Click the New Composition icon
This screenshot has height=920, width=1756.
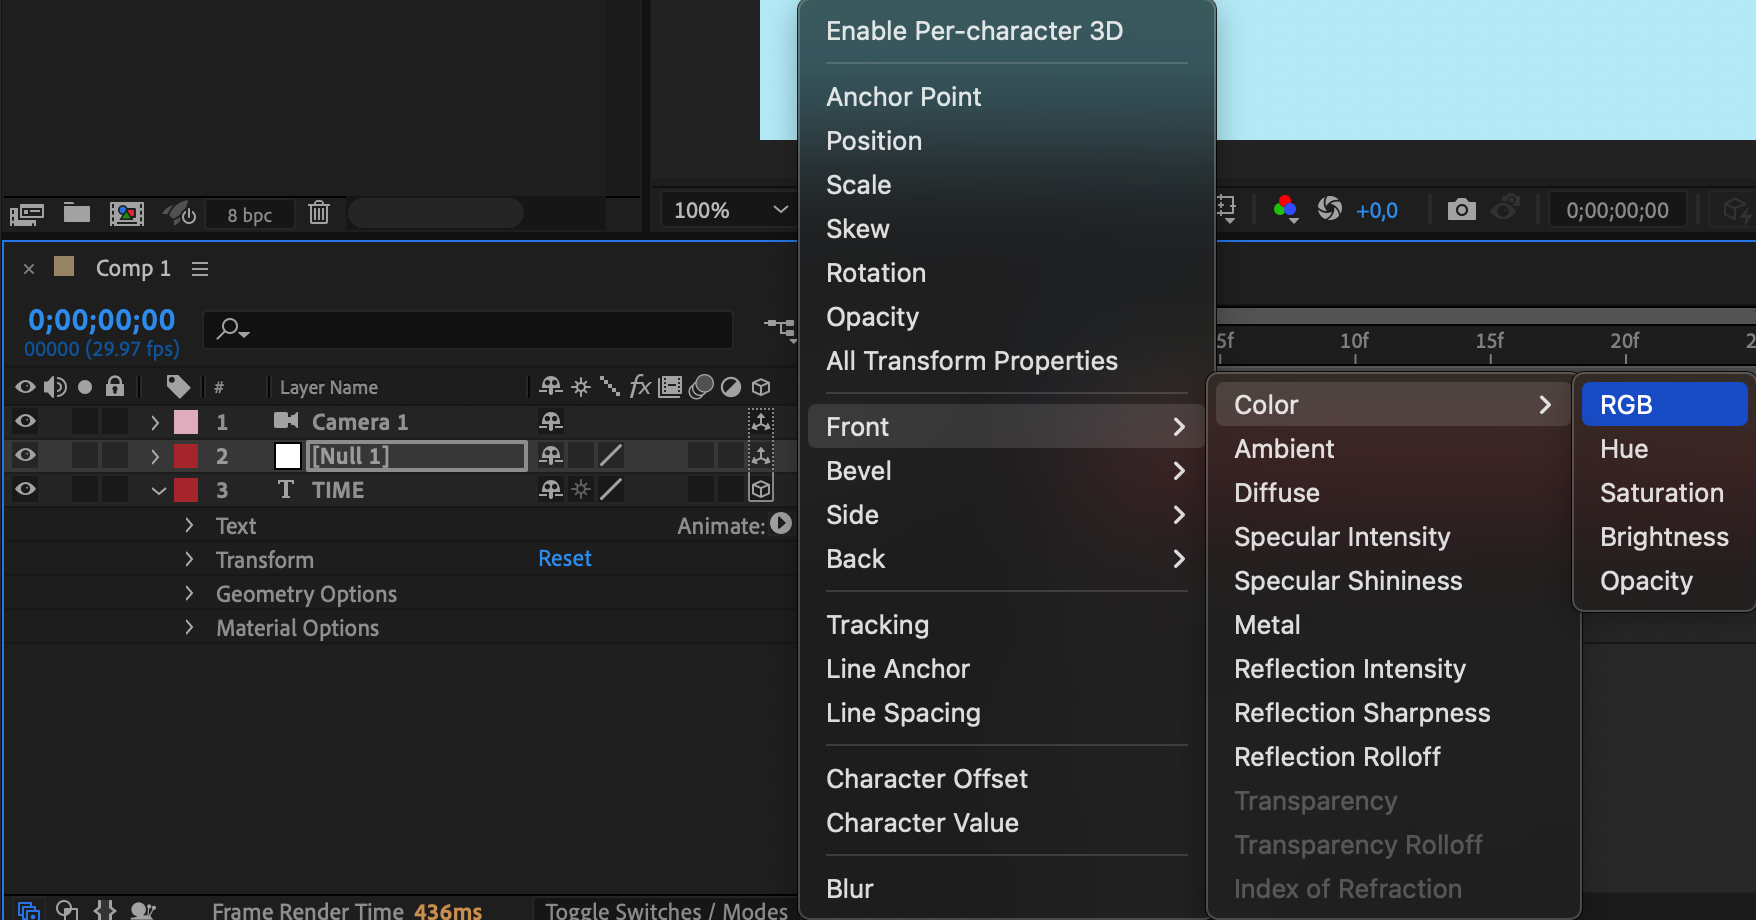(126, 213)
